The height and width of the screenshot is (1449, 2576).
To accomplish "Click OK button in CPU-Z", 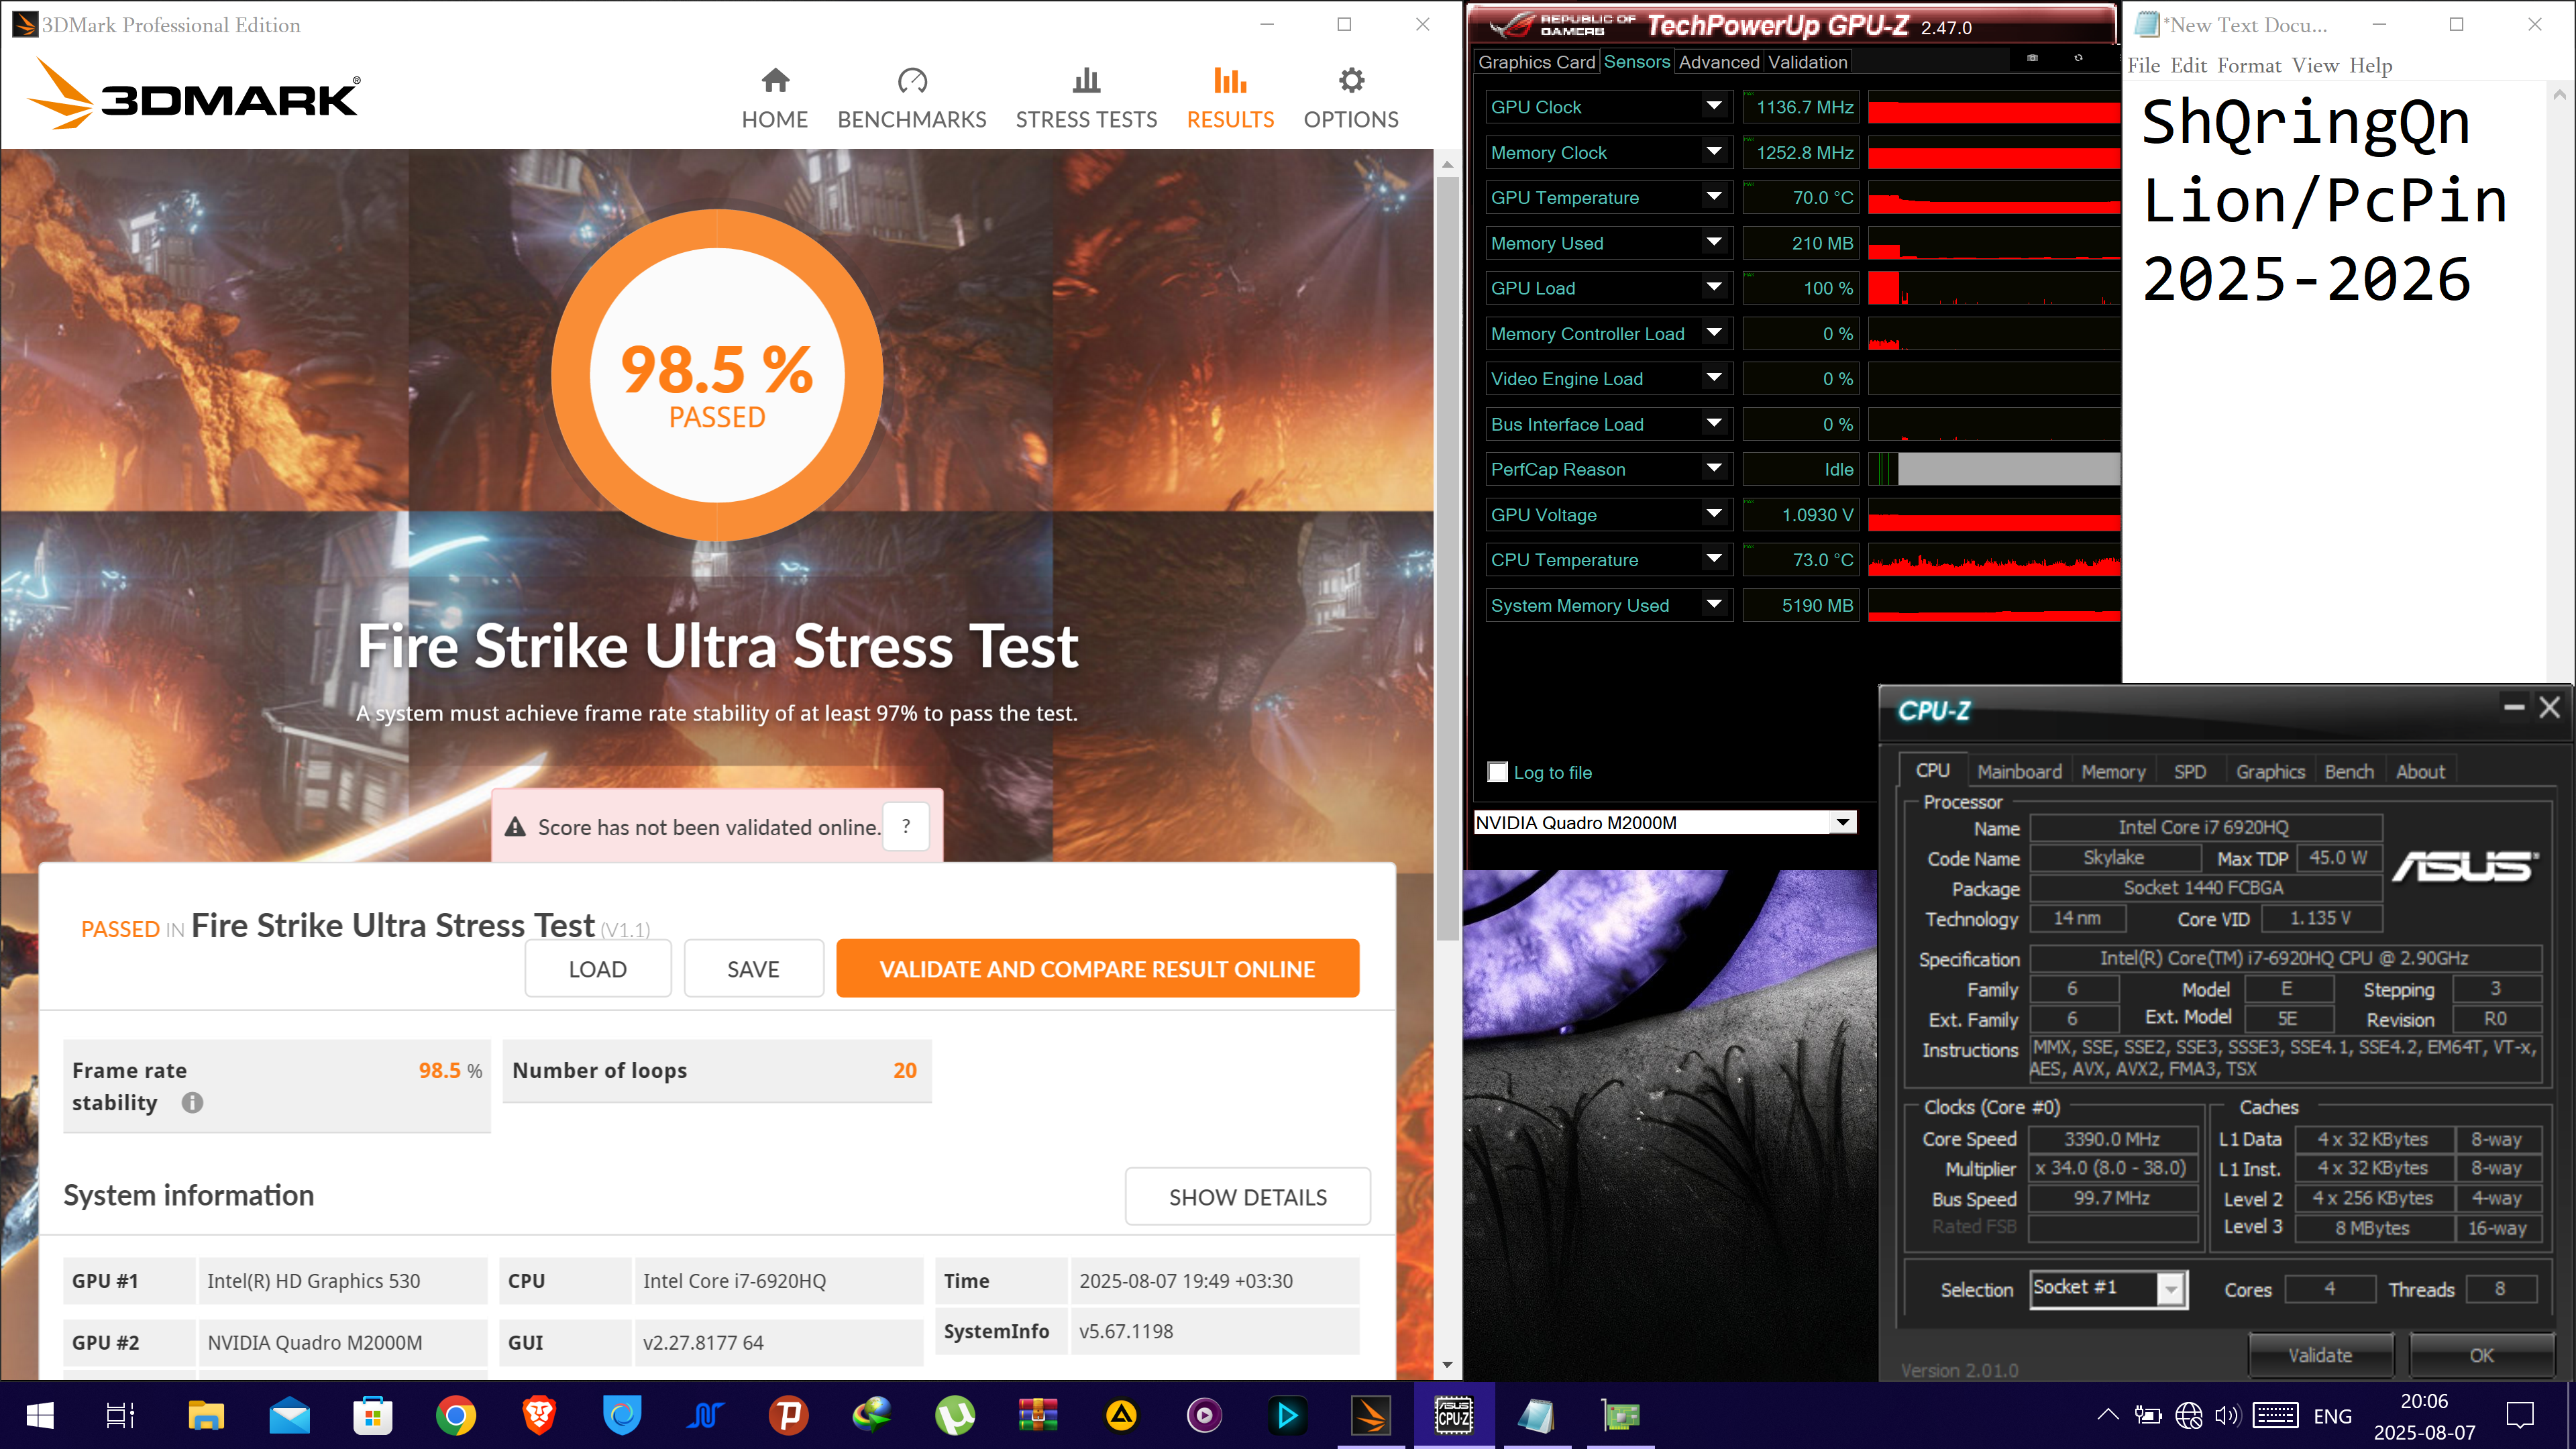I will (x=2481, y=1355).
